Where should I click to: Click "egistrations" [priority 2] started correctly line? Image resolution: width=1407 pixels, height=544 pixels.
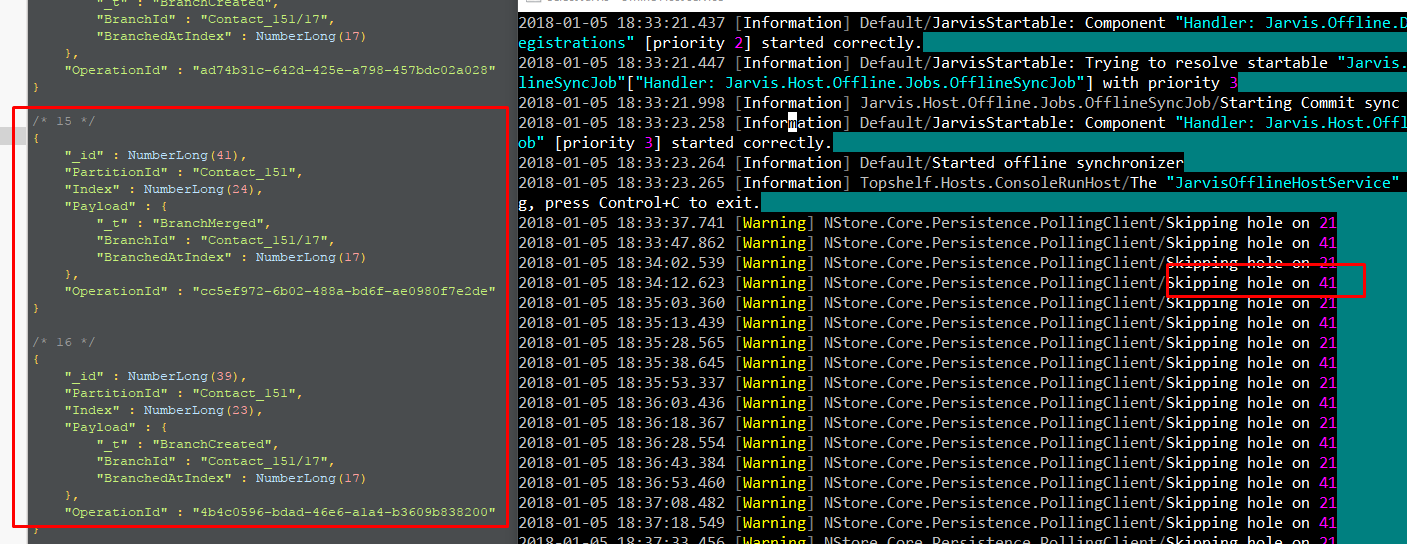click(x=721, y=42)
